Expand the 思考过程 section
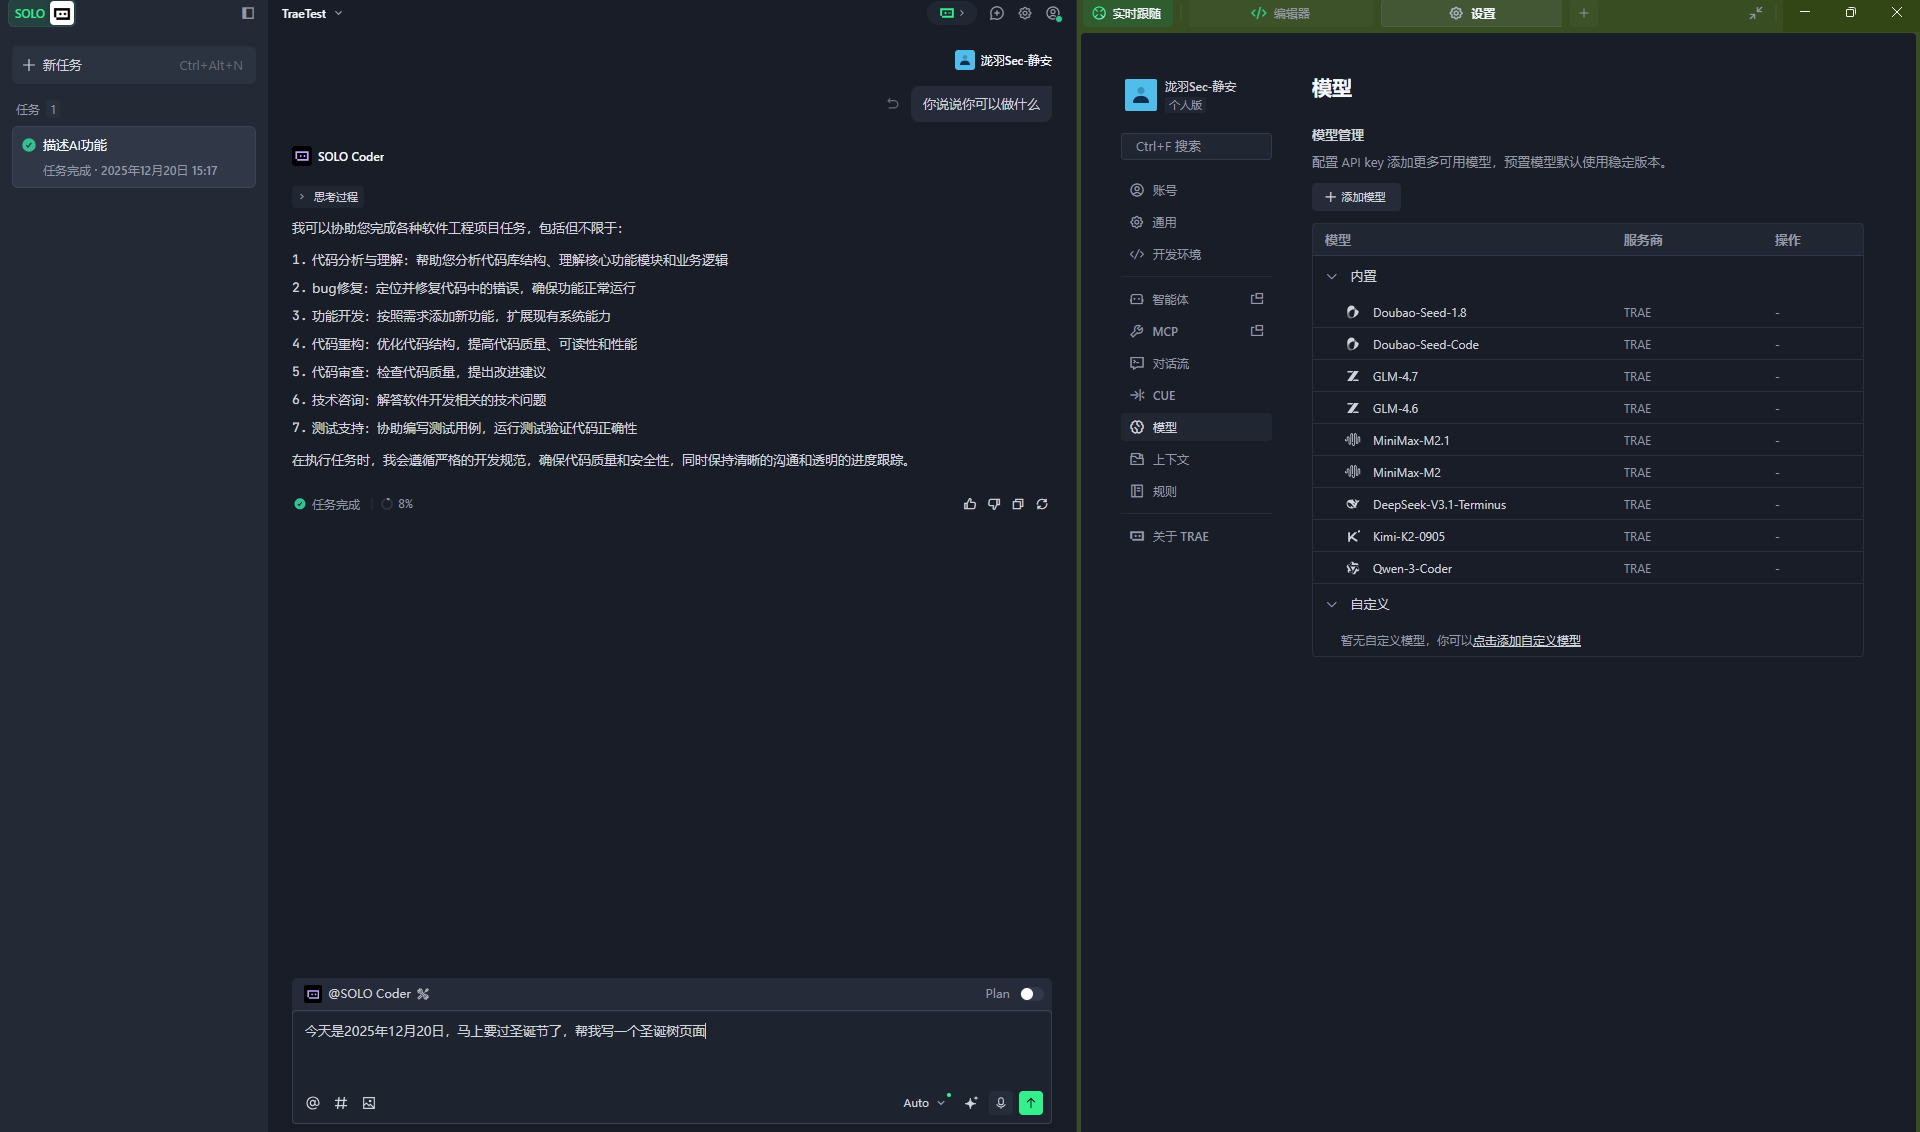The height and width of the screenshot is (1132, 1920). (x=328, y=197)
